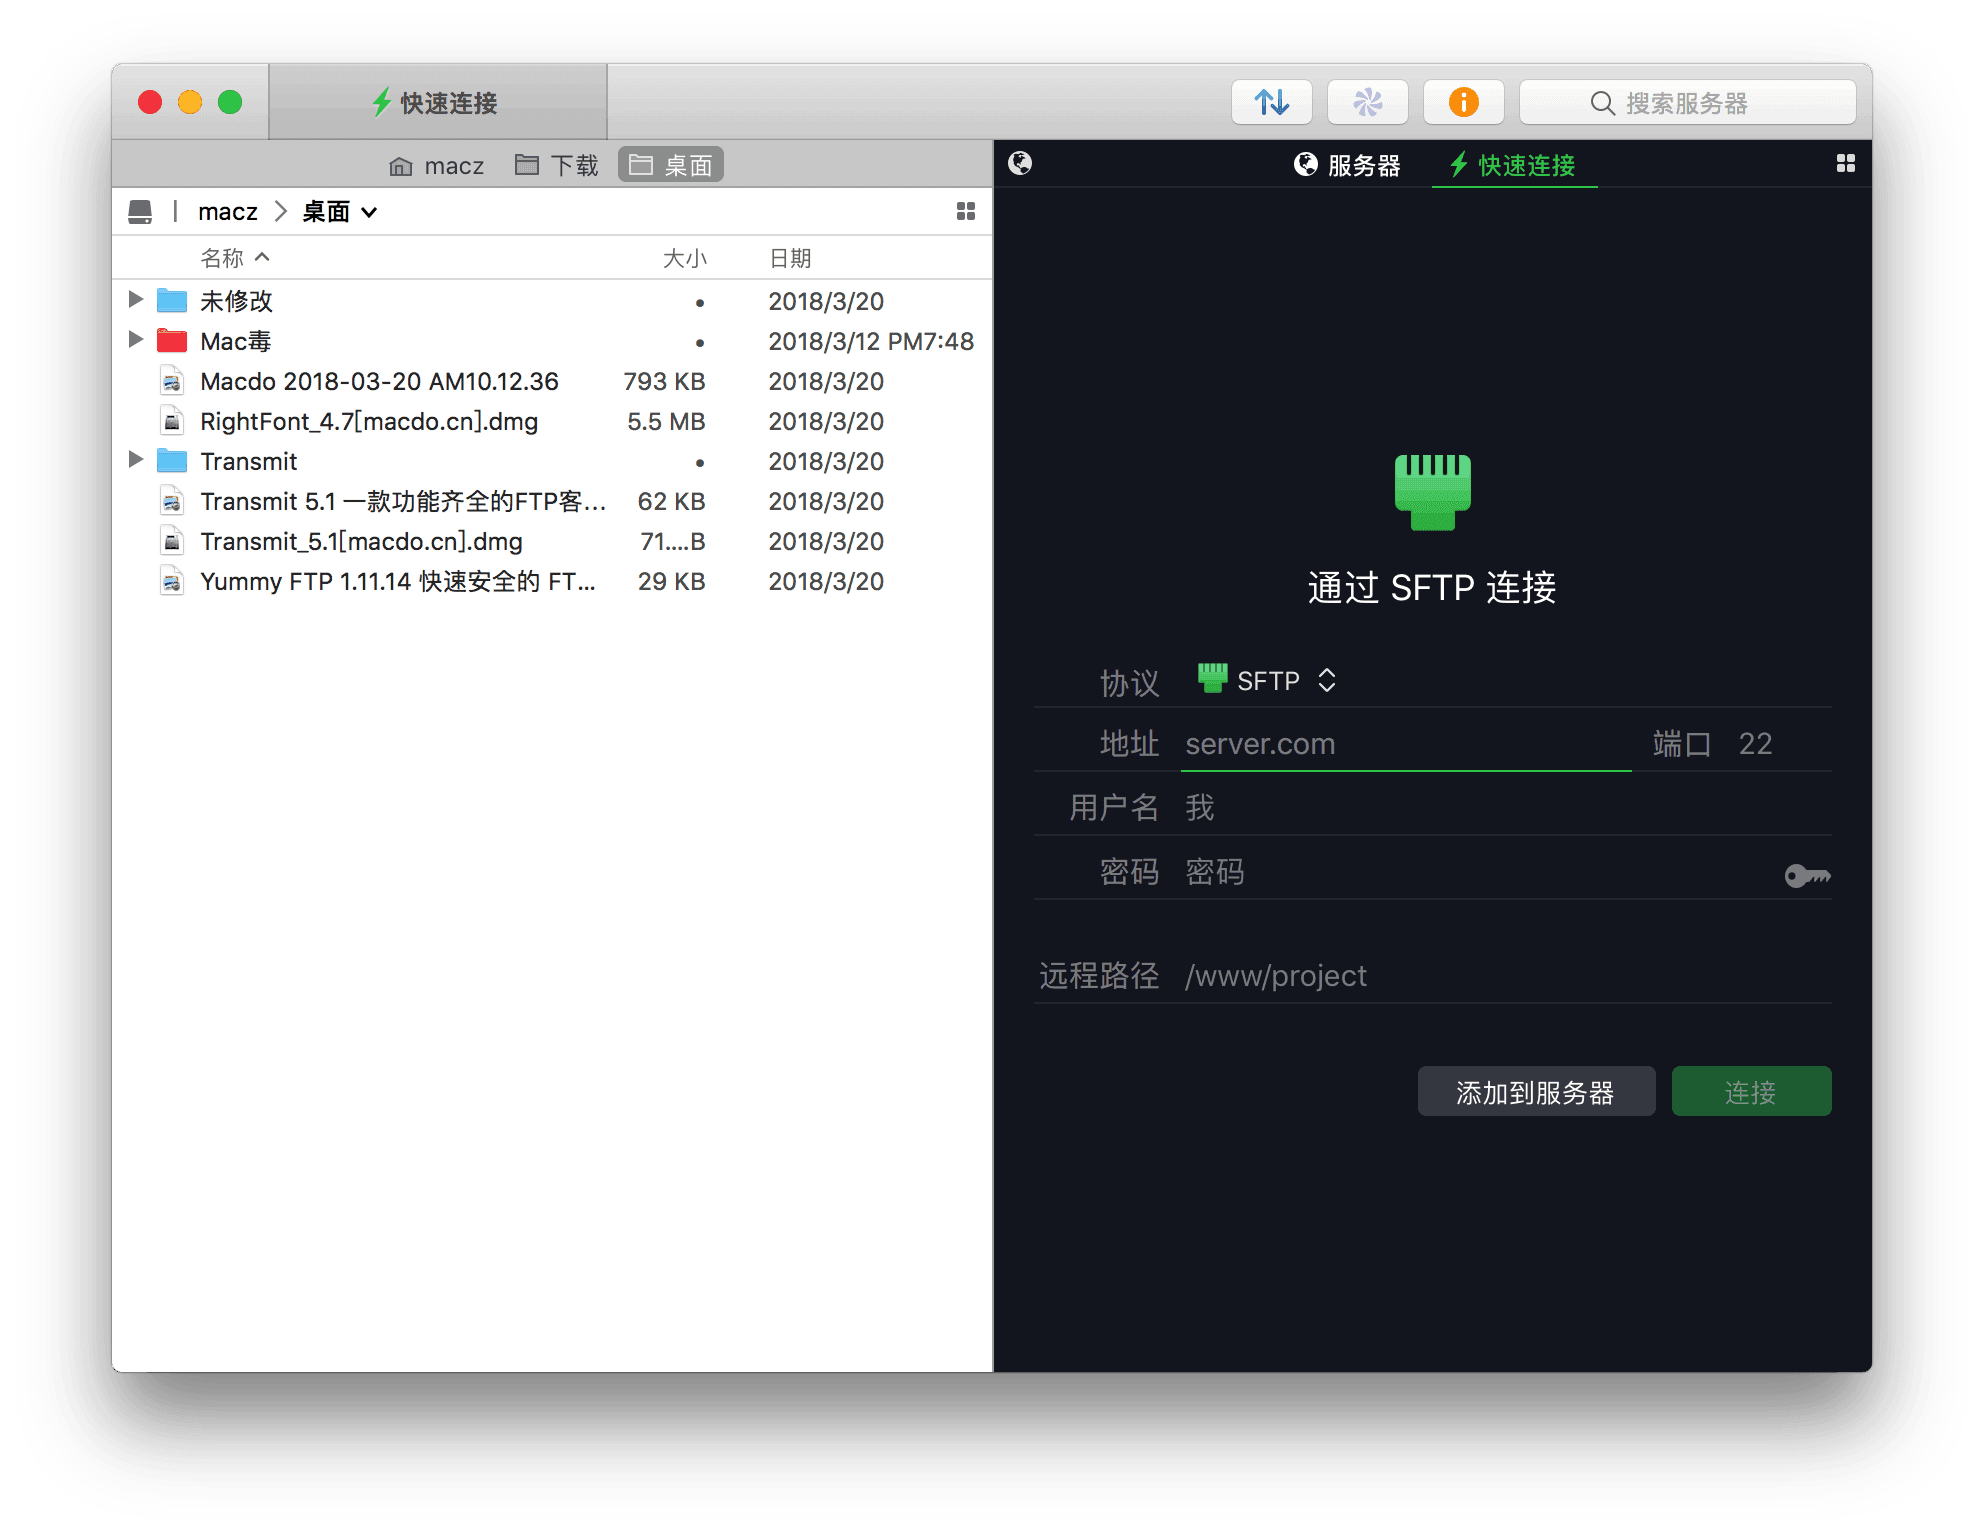Toggle grid view in remote pane

(1845, 164)
